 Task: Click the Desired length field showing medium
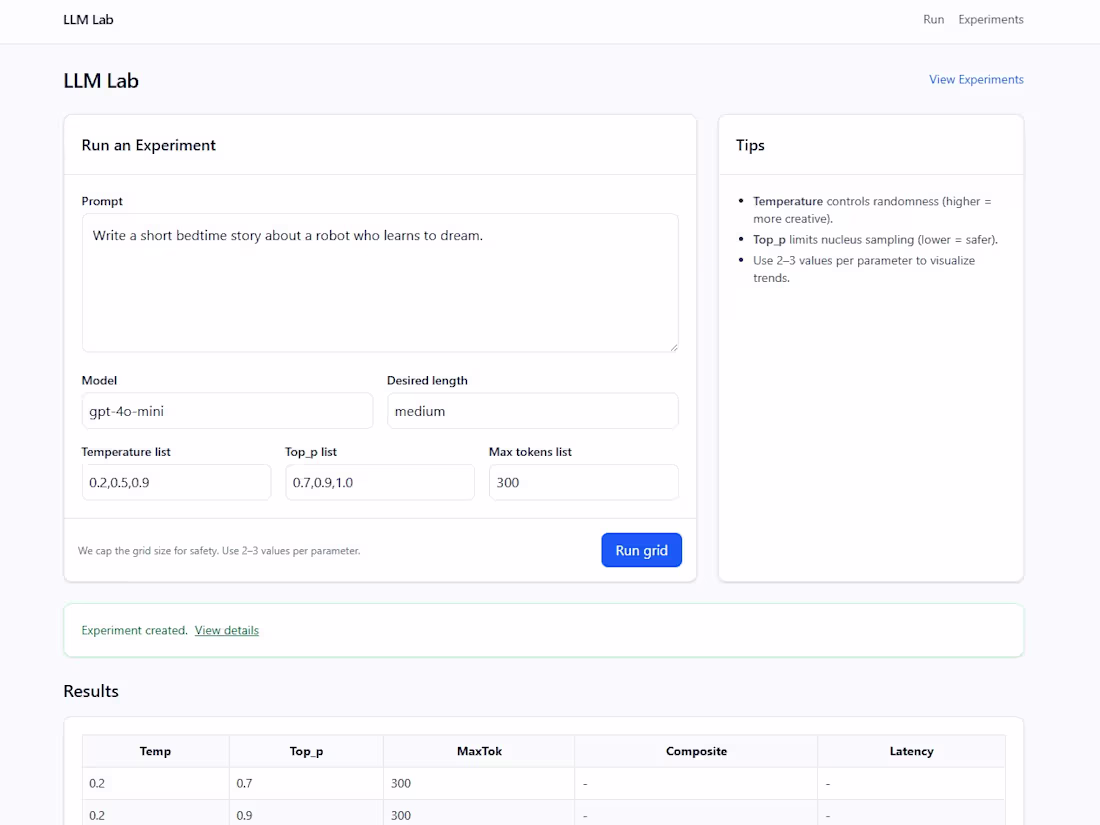click(x=532, y=410)
